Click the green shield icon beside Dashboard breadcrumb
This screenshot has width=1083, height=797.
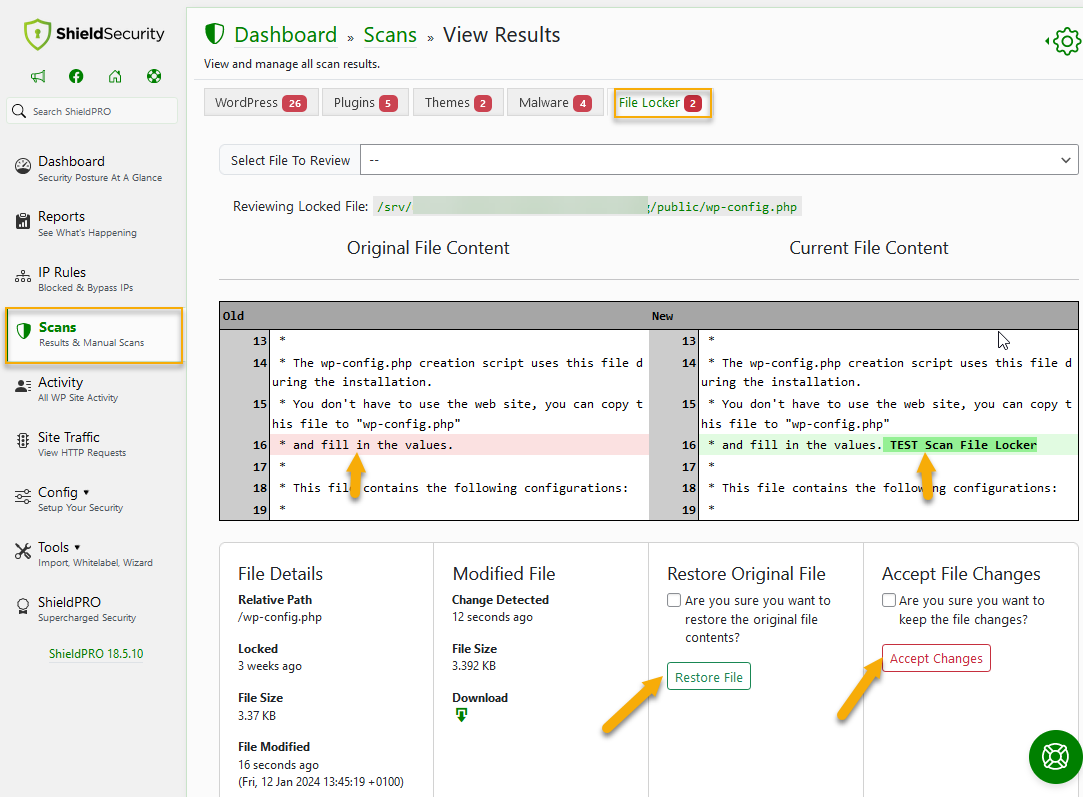[215, 33]
